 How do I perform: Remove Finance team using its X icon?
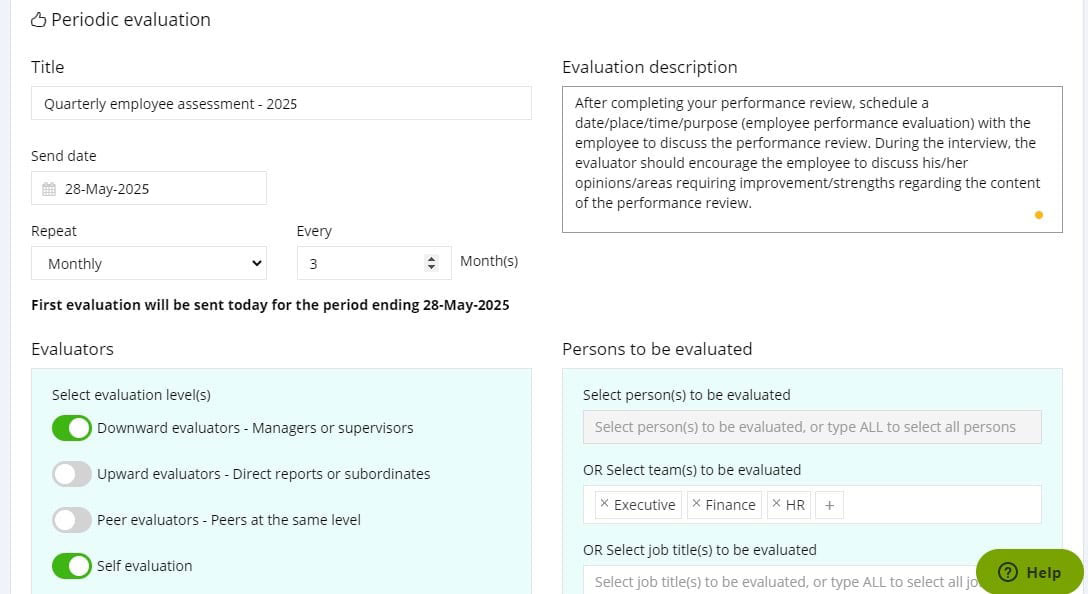698,504
